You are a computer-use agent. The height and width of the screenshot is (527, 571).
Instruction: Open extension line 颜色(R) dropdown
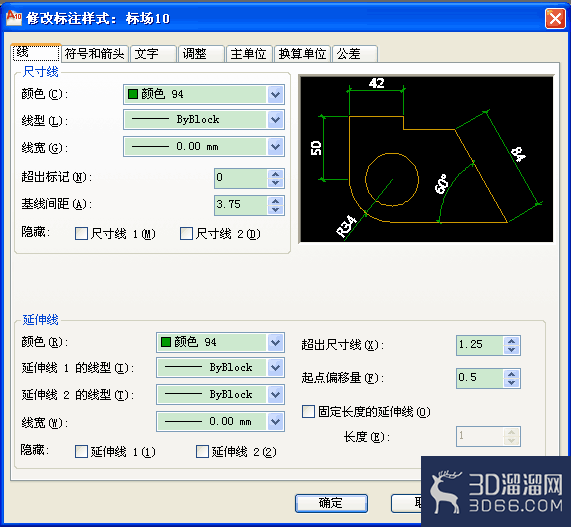coord(276,342)
